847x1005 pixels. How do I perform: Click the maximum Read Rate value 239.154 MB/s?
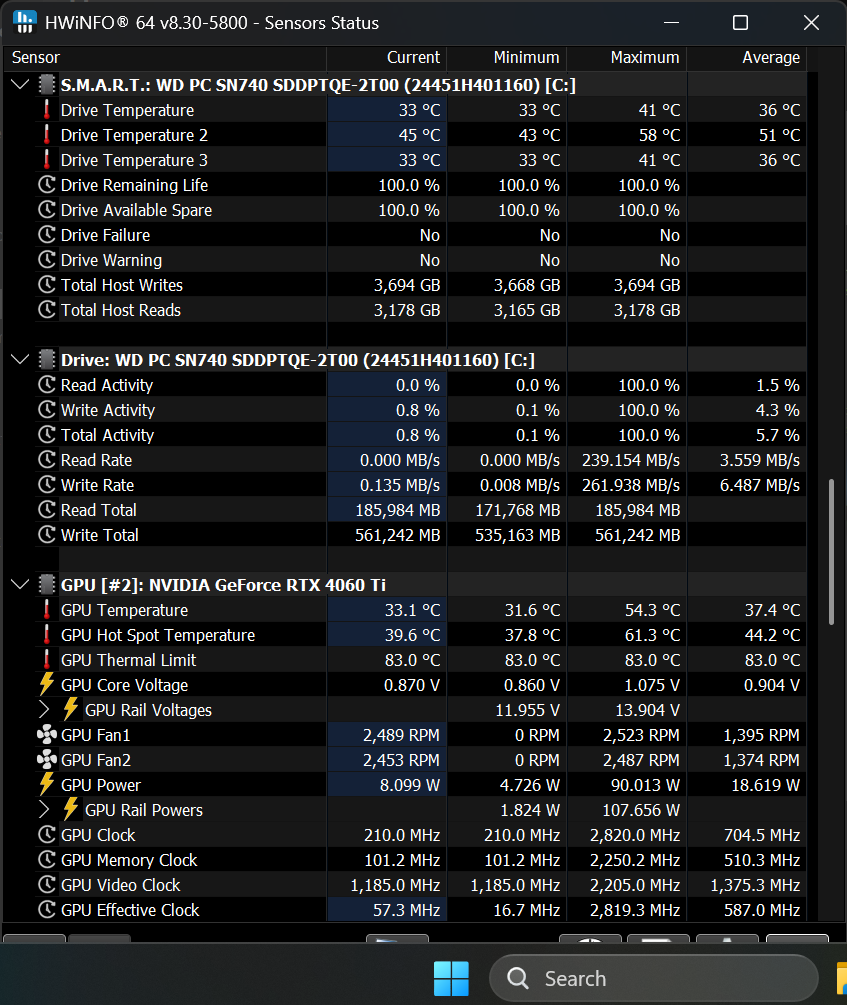(x=631, y=460)
